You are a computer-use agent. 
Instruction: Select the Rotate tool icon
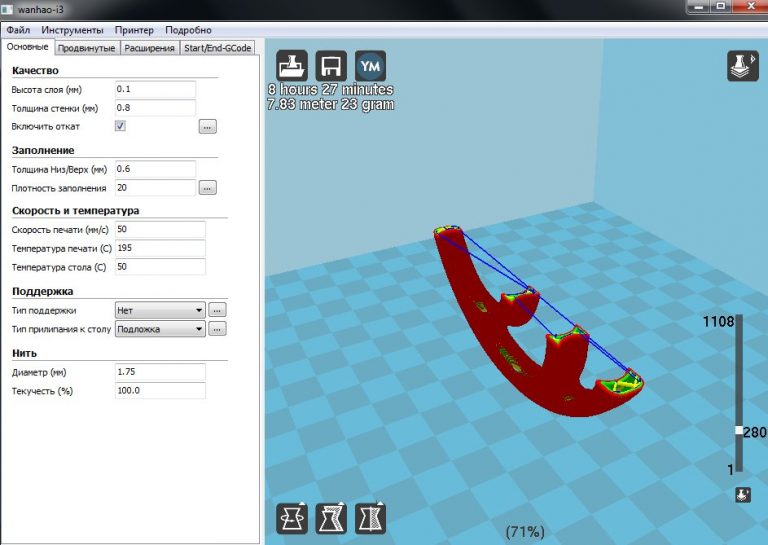(x=291, y=518)
